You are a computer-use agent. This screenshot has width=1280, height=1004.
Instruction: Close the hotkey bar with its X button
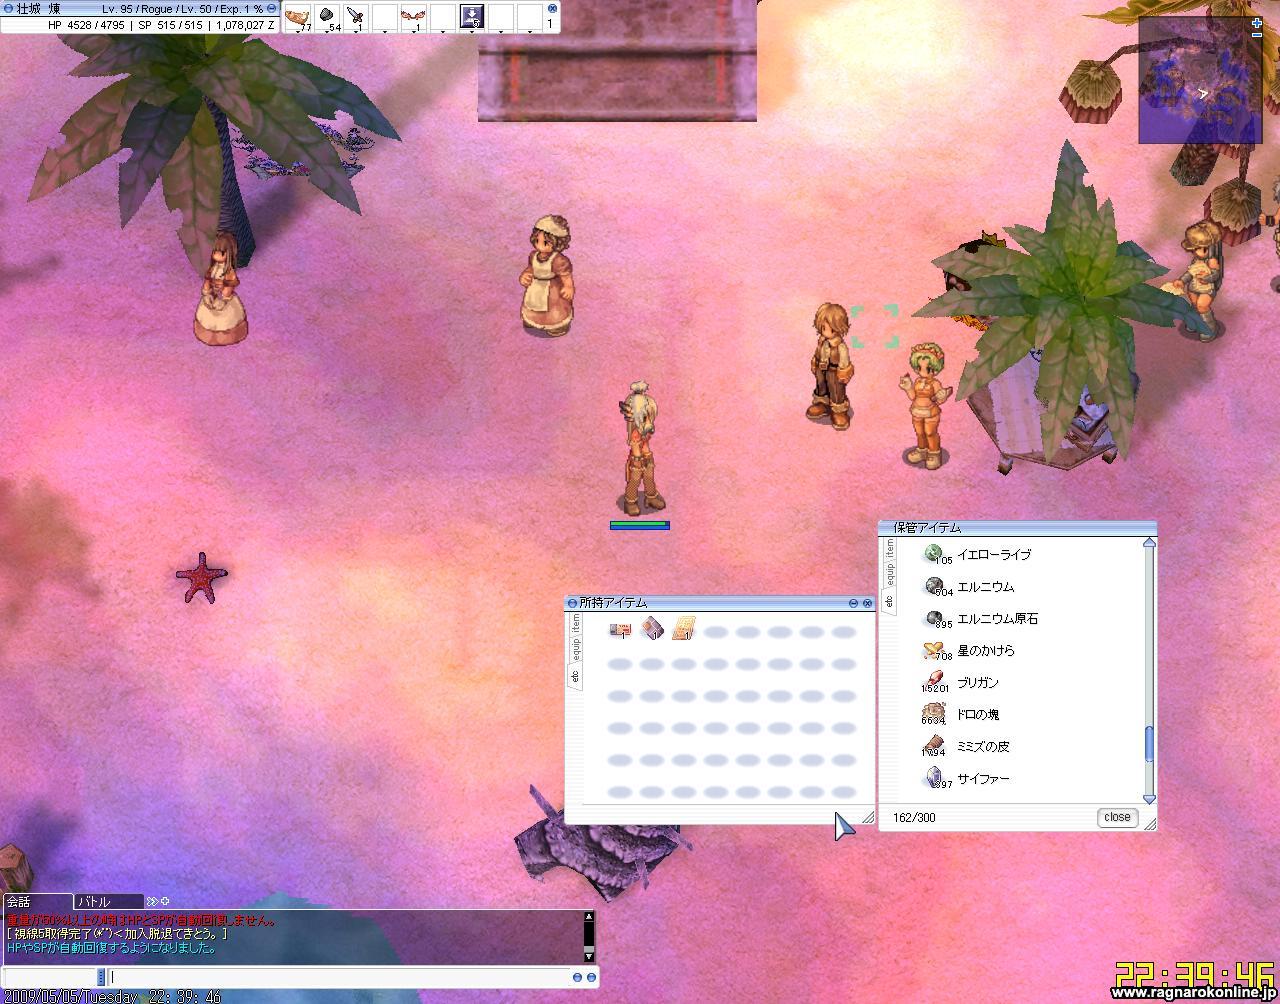click(x=551, y=8)
